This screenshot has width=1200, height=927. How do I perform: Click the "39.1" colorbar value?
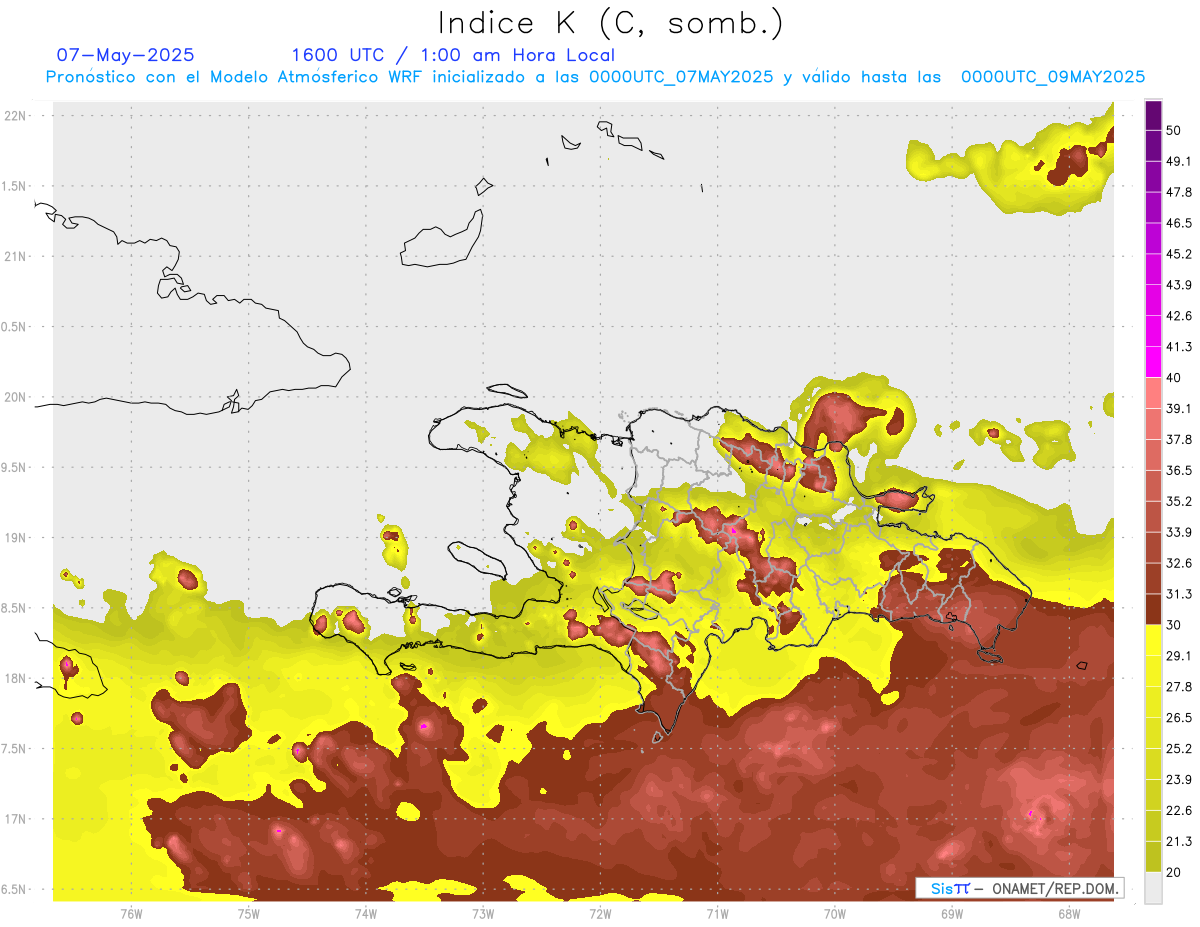coord(1178,408)
